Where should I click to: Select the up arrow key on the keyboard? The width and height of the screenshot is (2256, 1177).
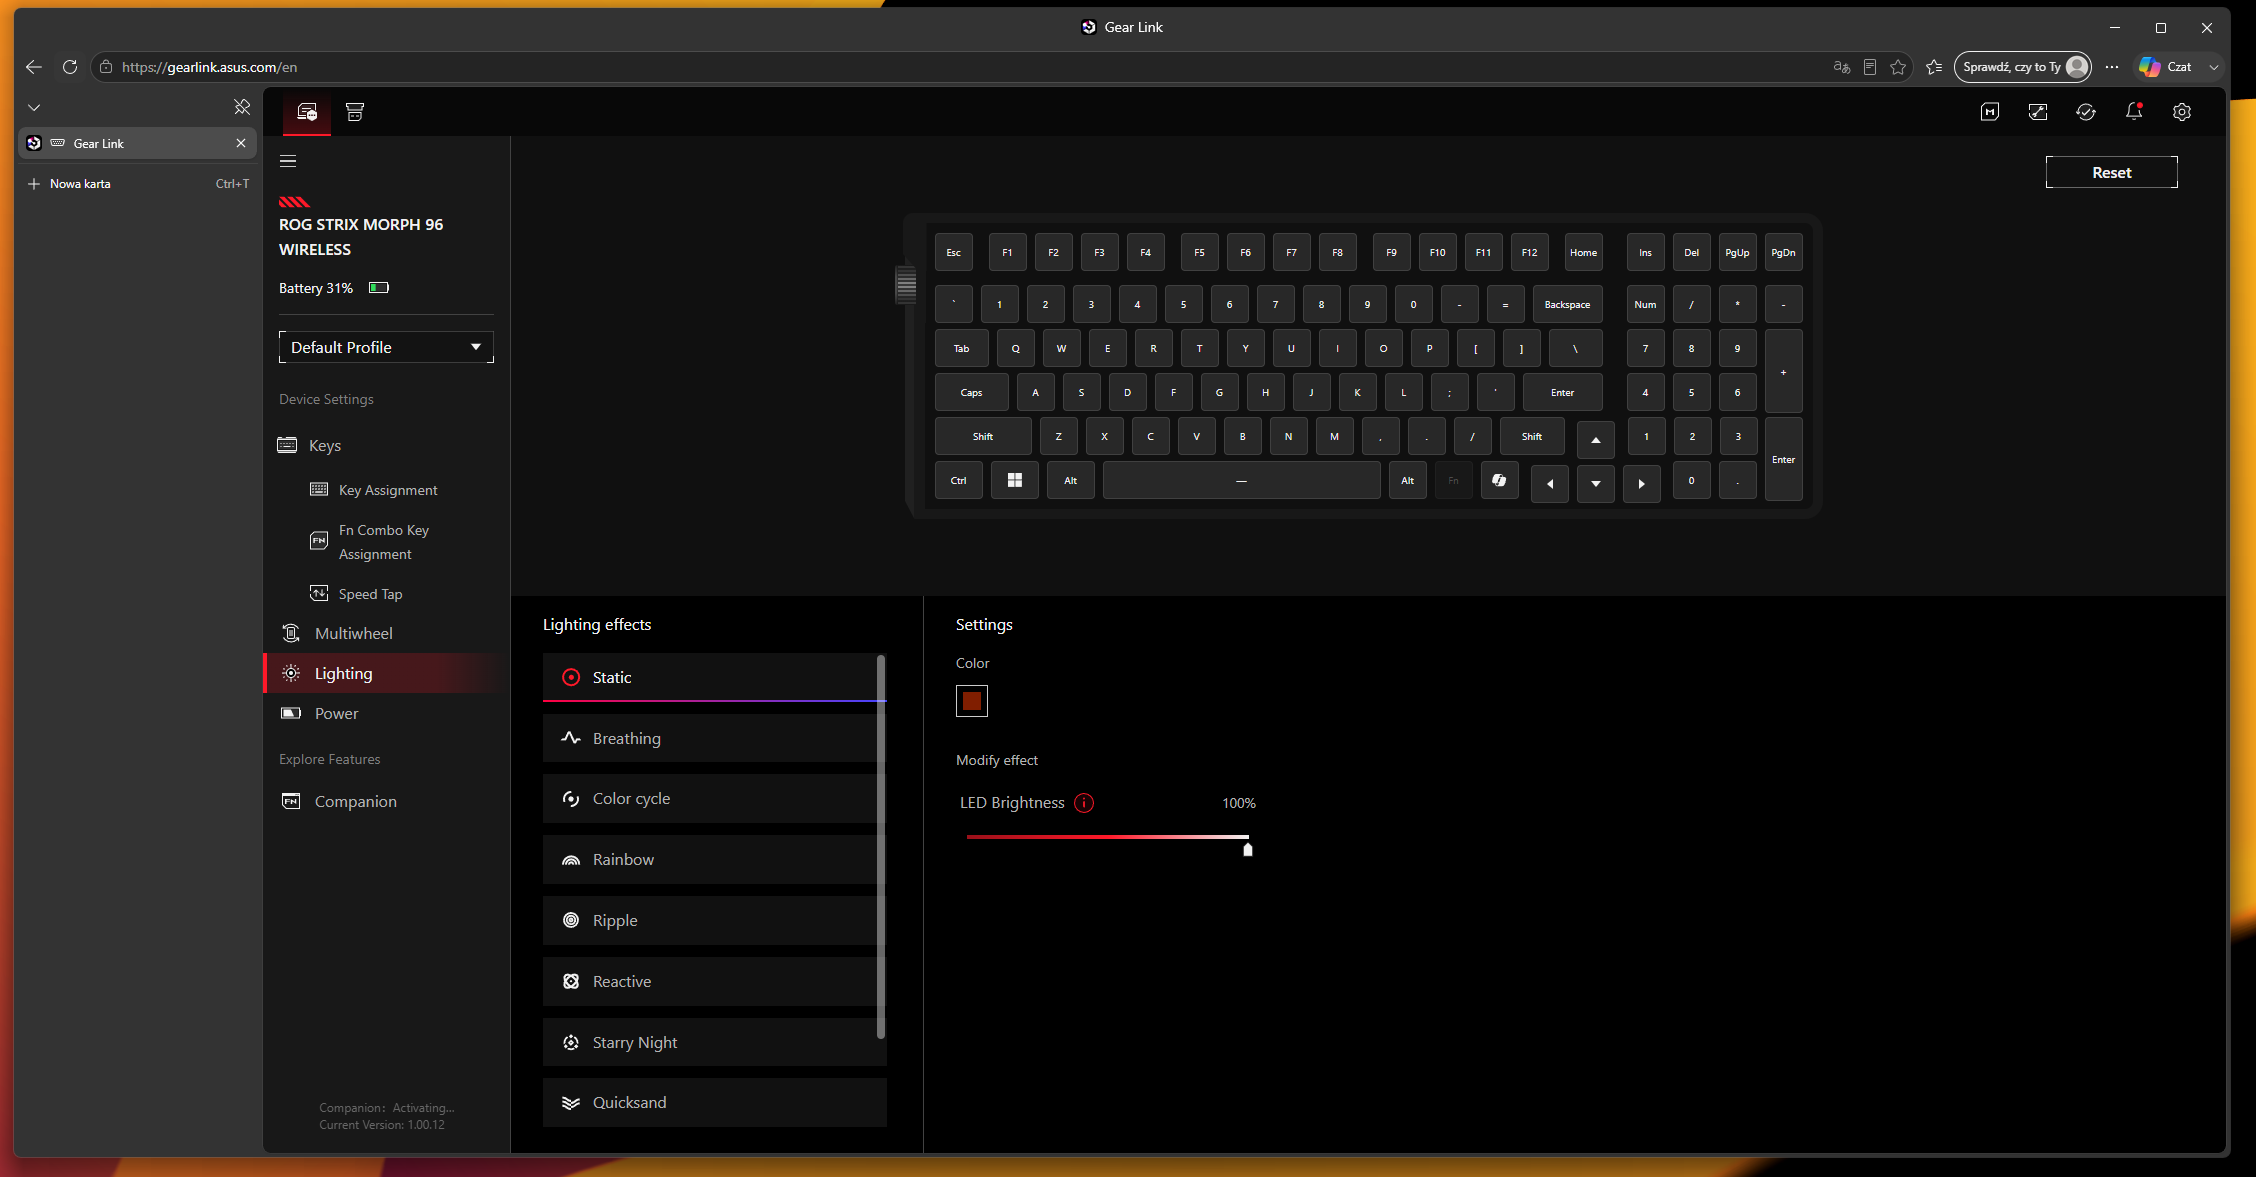point(1596,440)
